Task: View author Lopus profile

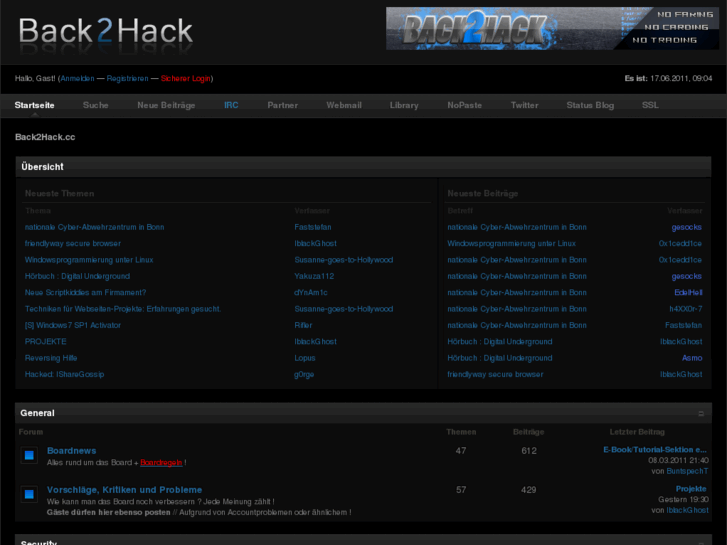Action: (x=305, y=358)
